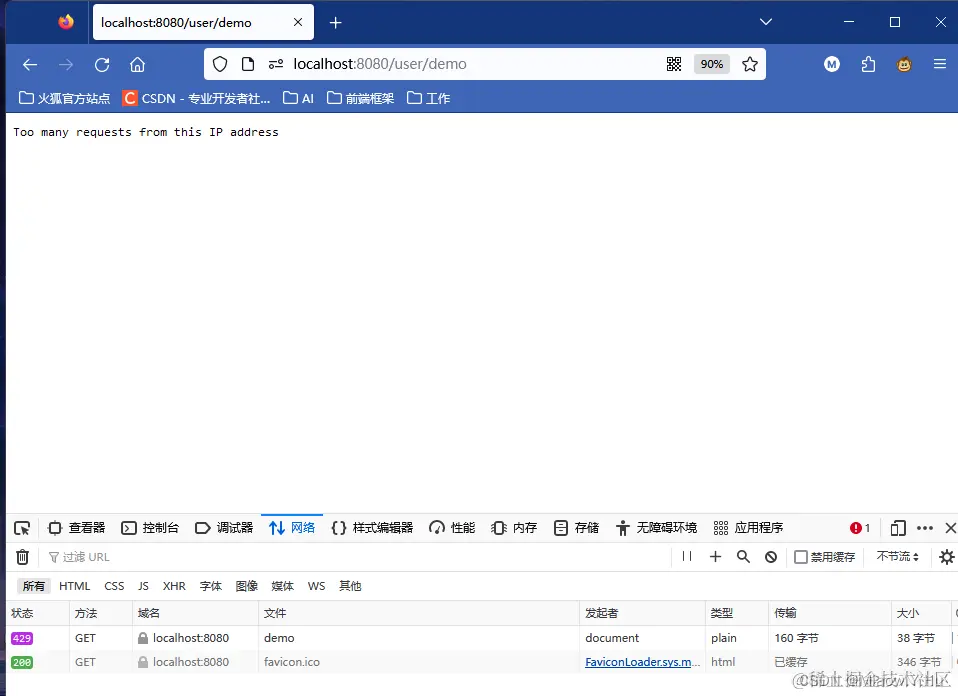
Task: Open the Firefox hamburger menu
Action: [x=939, y=64]
